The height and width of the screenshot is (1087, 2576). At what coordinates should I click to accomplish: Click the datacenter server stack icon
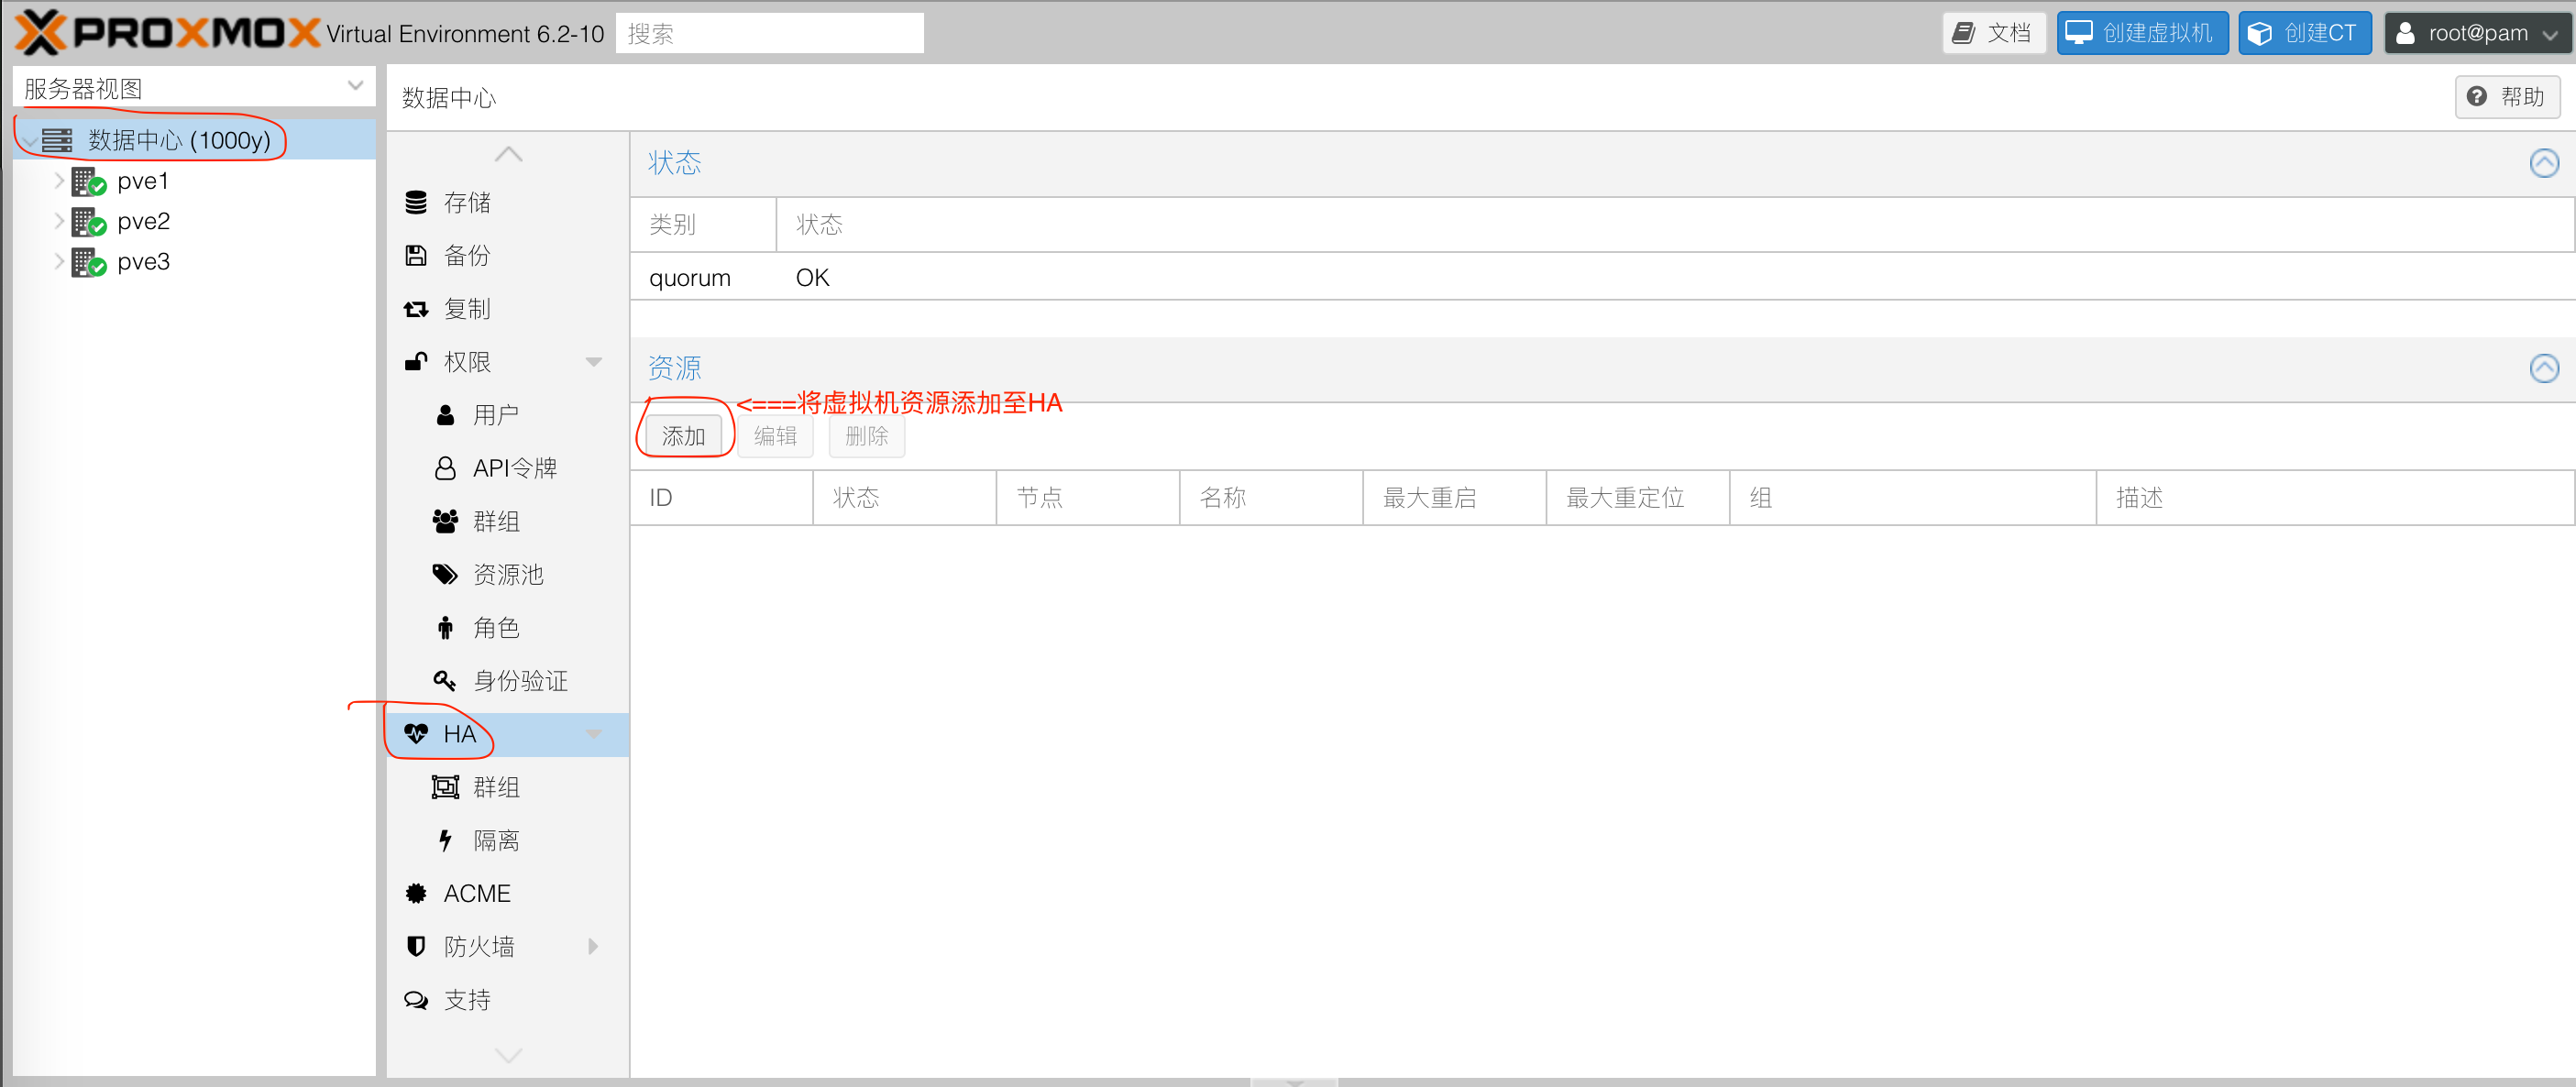tap(57, 140)
